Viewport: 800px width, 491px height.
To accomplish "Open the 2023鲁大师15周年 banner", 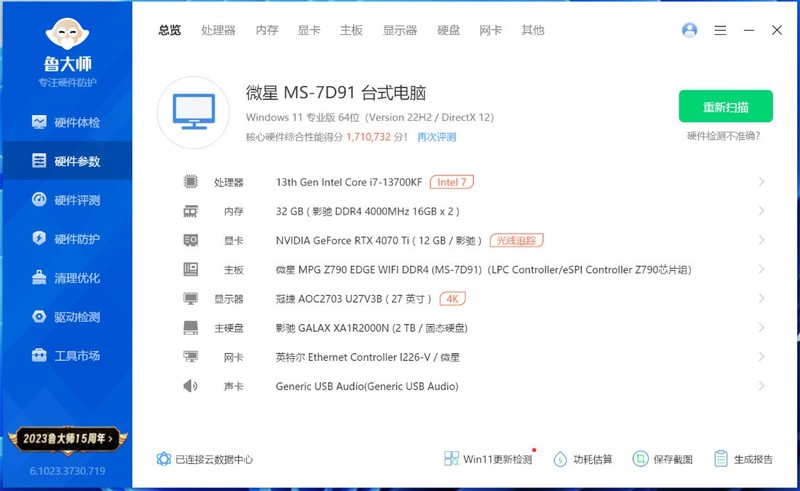I will pos(67,438).
